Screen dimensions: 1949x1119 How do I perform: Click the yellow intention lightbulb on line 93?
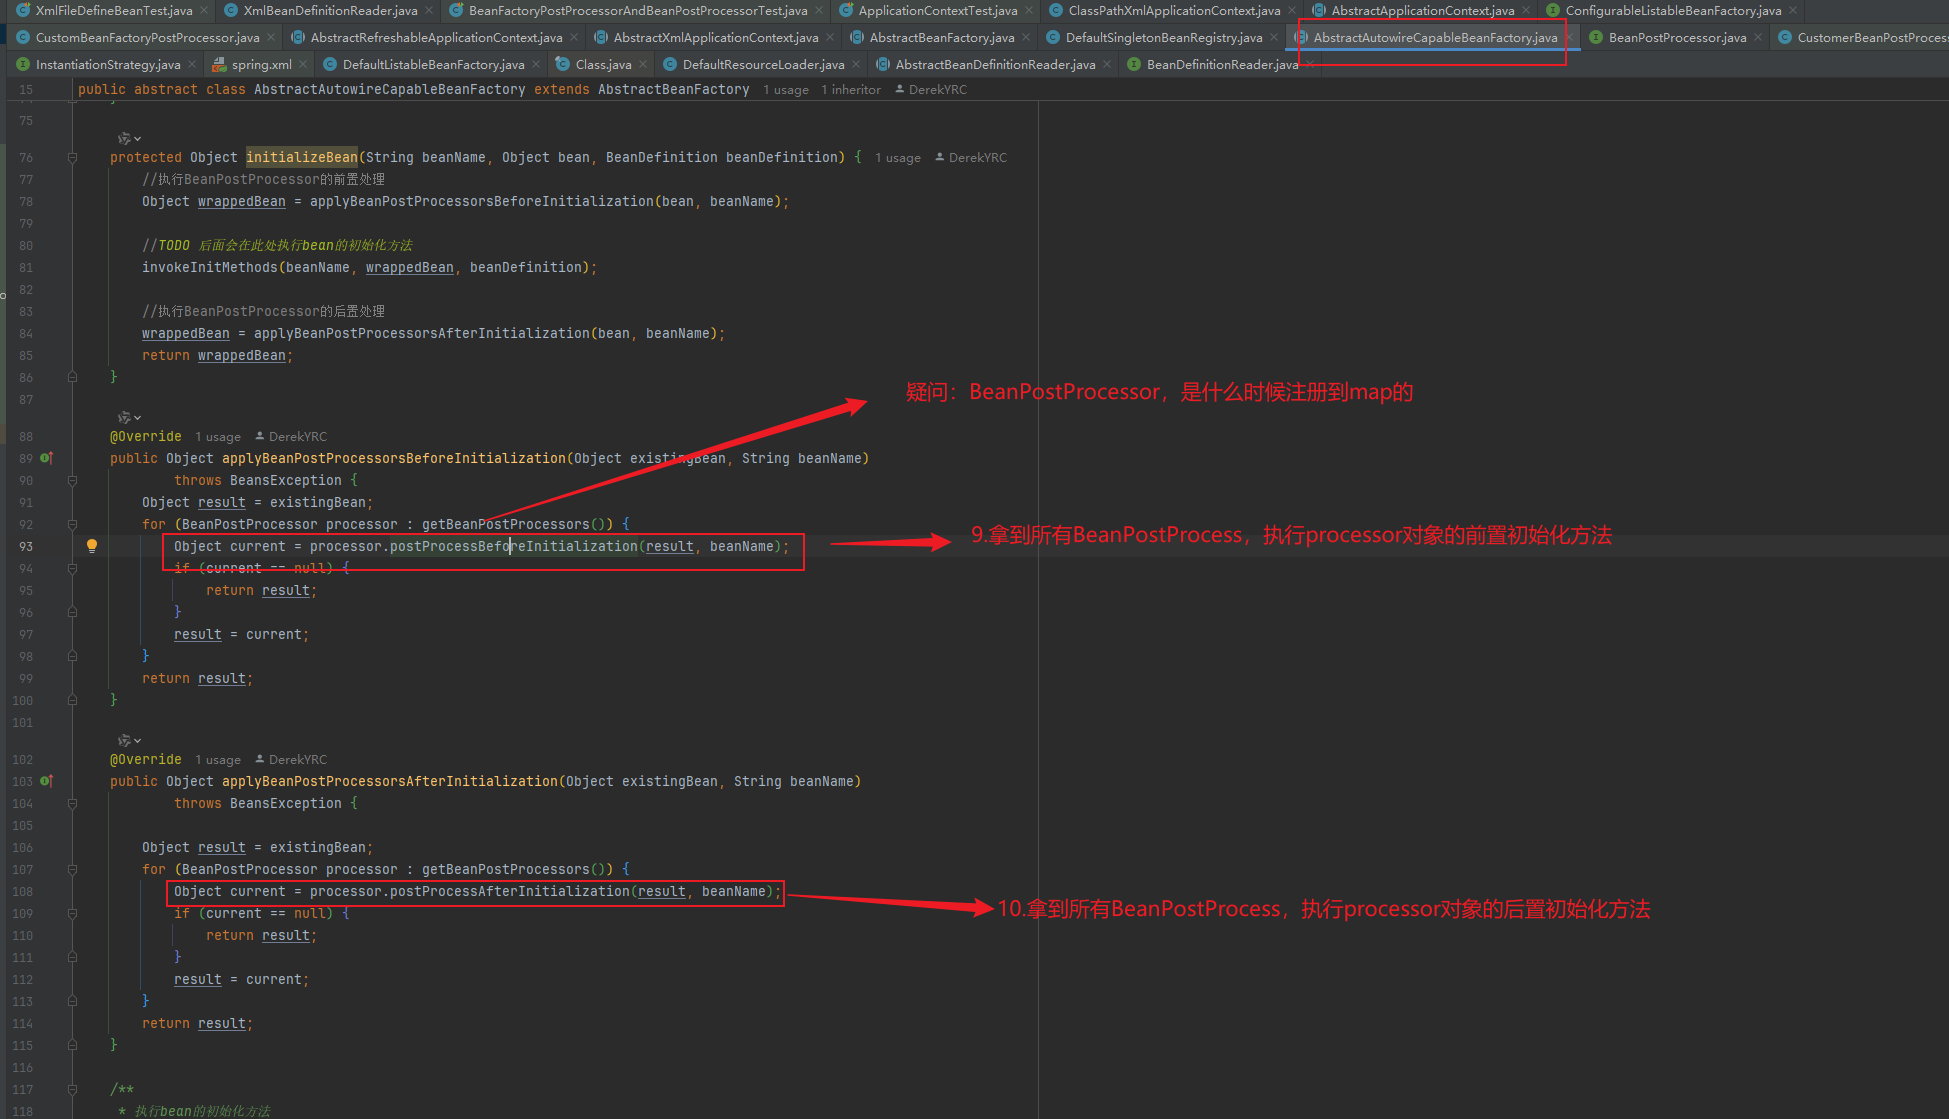92,546
